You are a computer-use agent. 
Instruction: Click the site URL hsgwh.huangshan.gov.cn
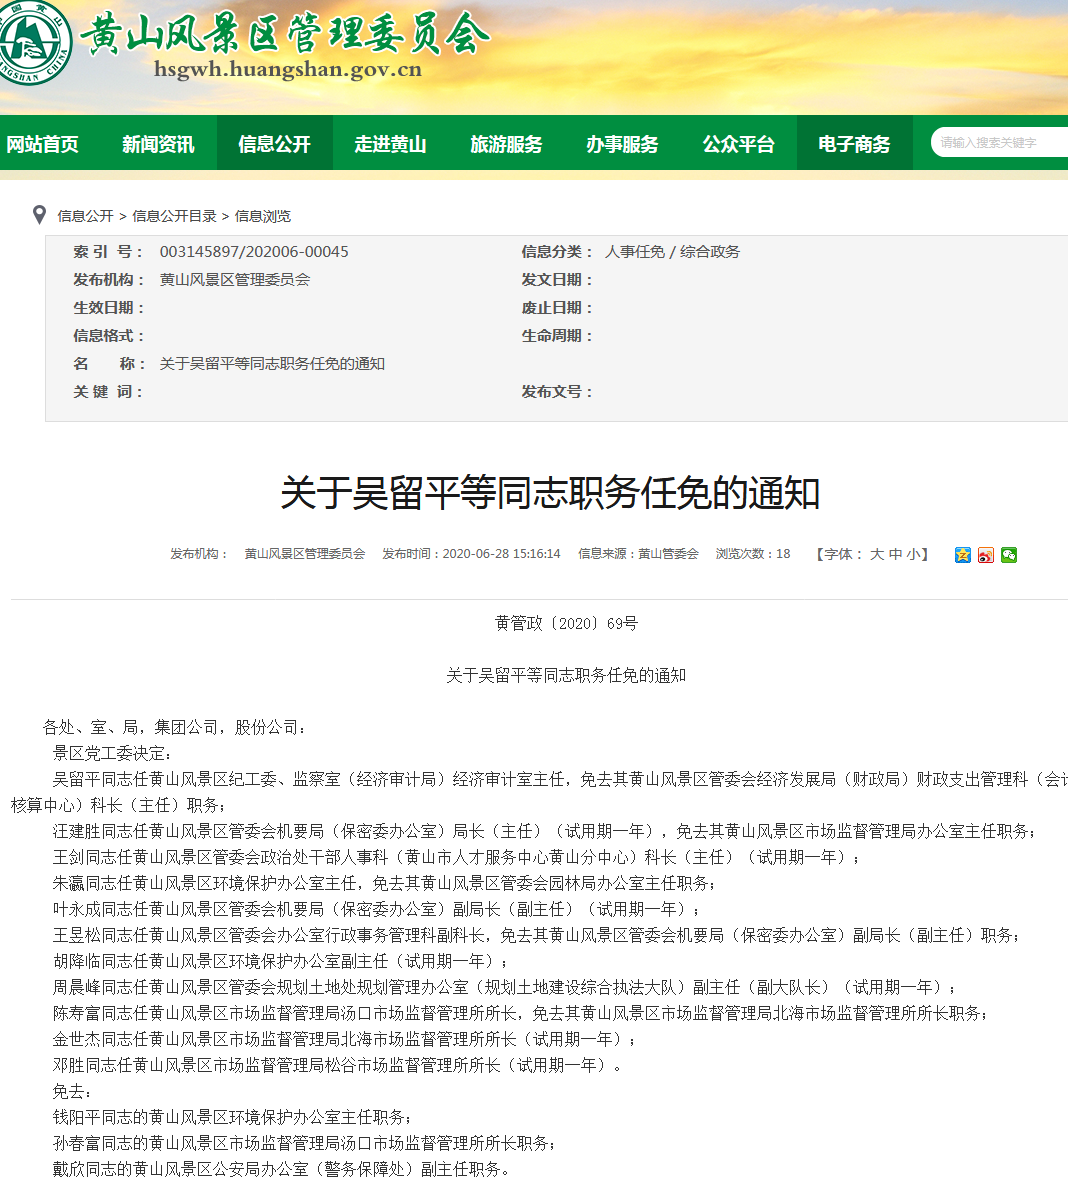pos(287,70)
